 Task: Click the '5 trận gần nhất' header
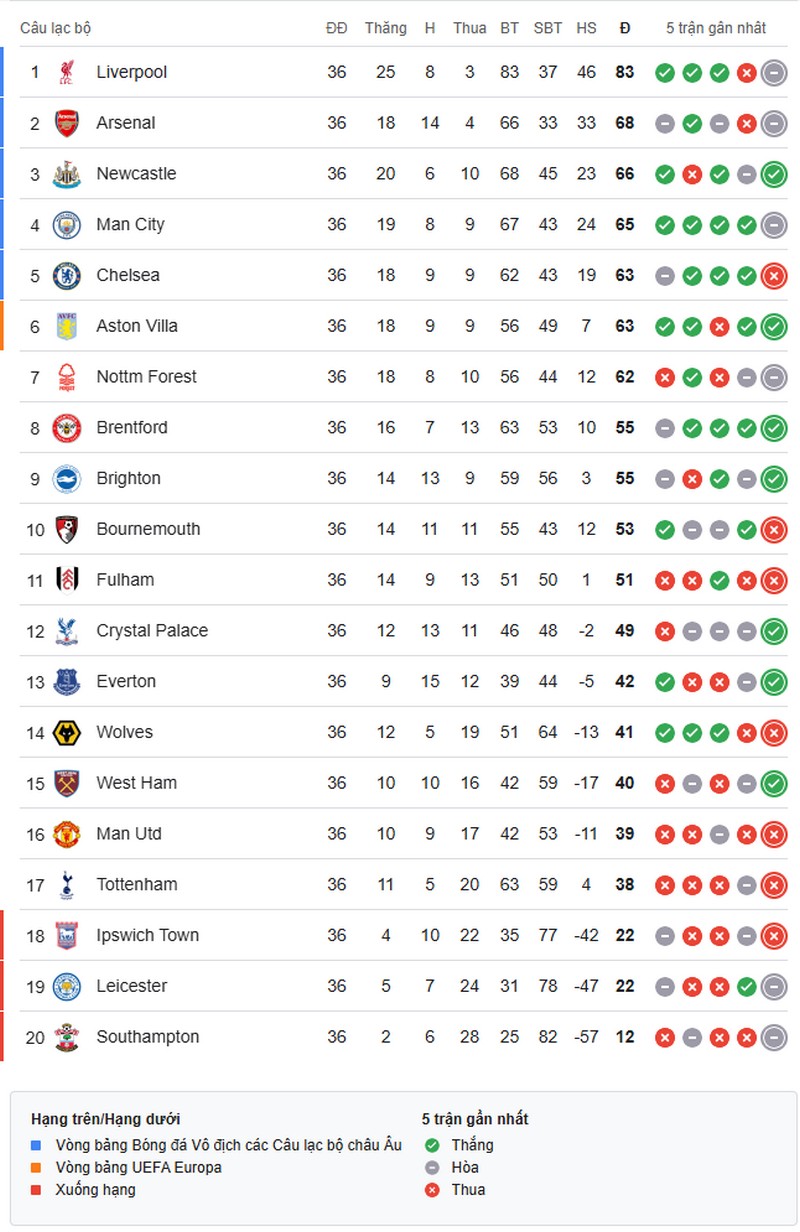pos(716,28)
